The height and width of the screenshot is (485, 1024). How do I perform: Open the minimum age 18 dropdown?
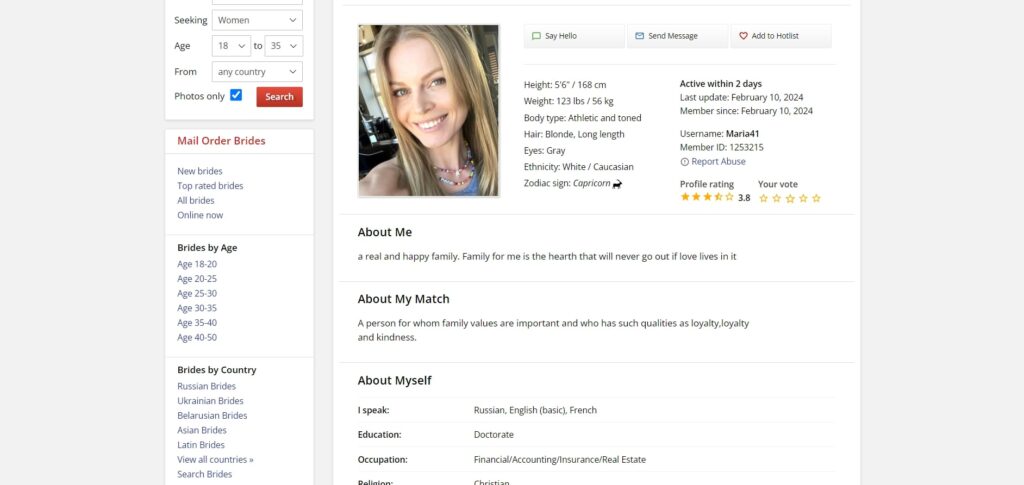coord(231,46)
